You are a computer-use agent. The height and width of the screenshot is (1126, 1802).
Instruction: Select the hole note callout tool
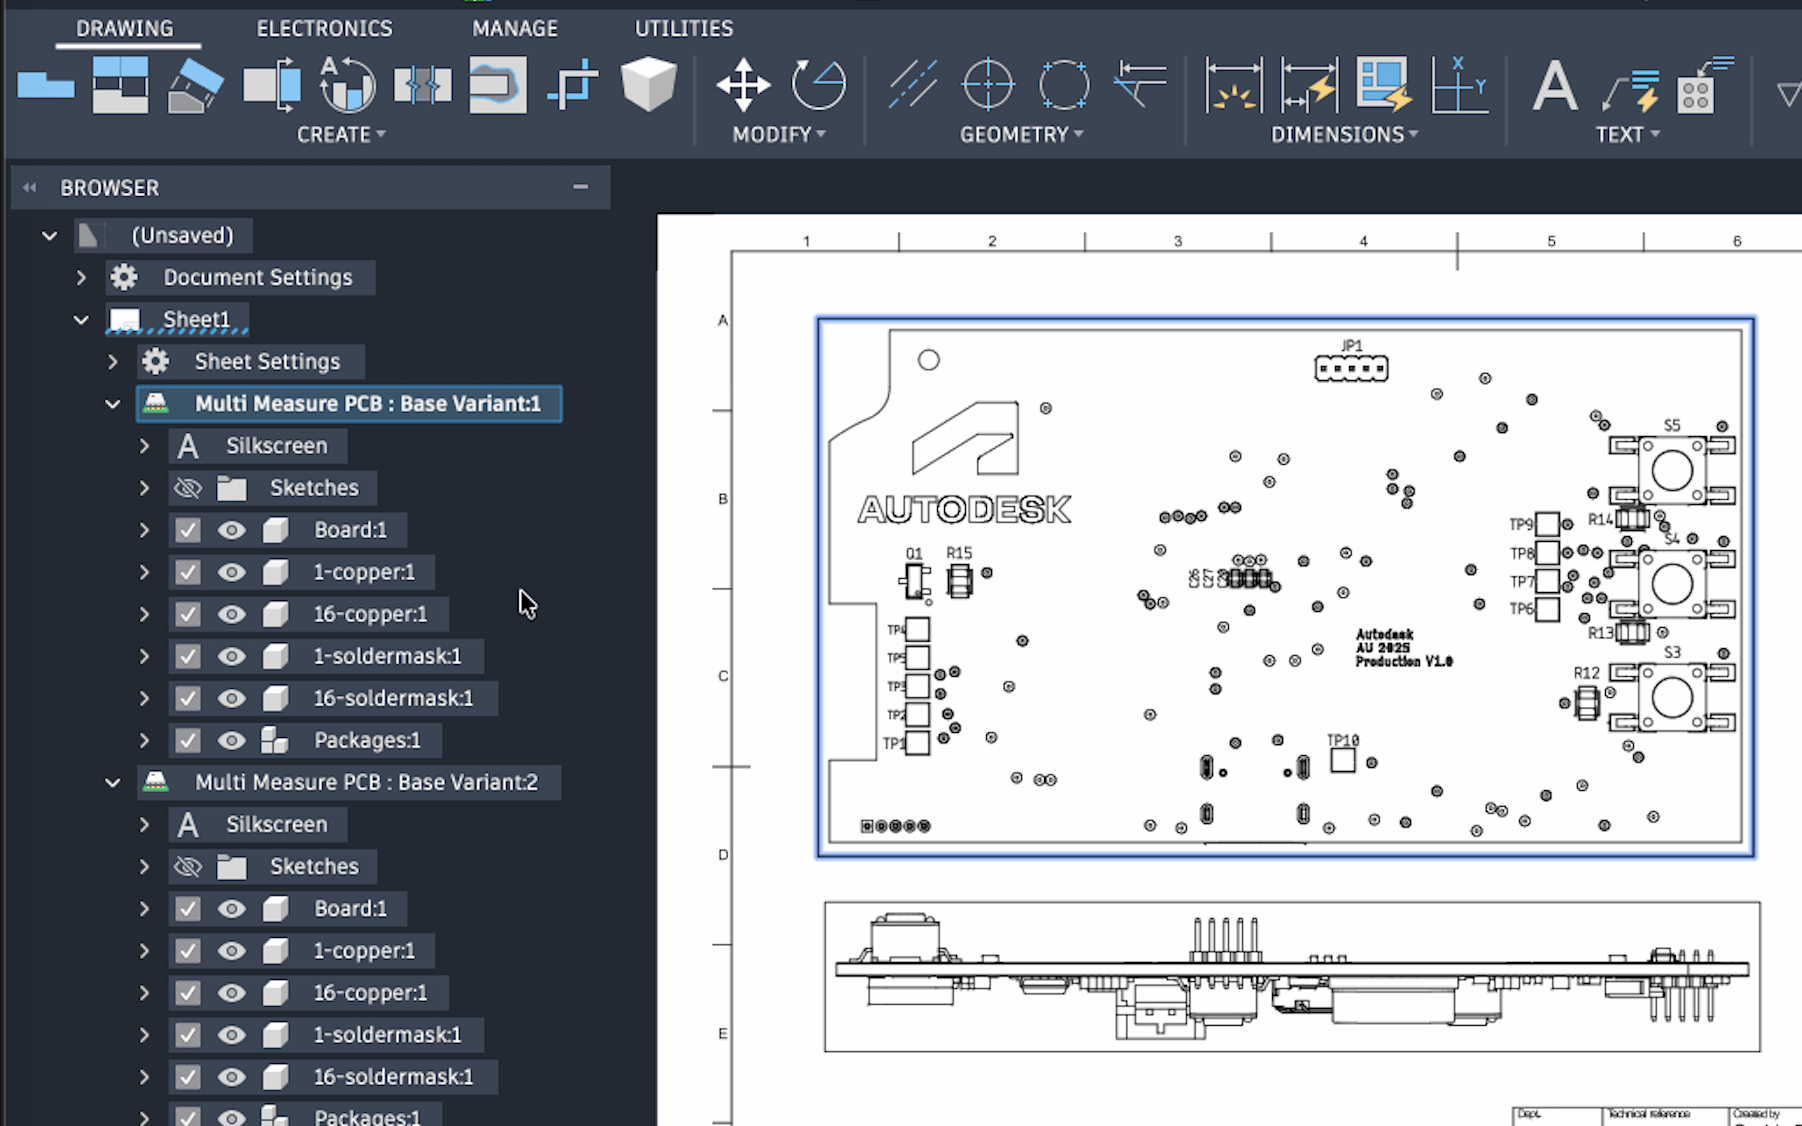(x=1705, y=85)
